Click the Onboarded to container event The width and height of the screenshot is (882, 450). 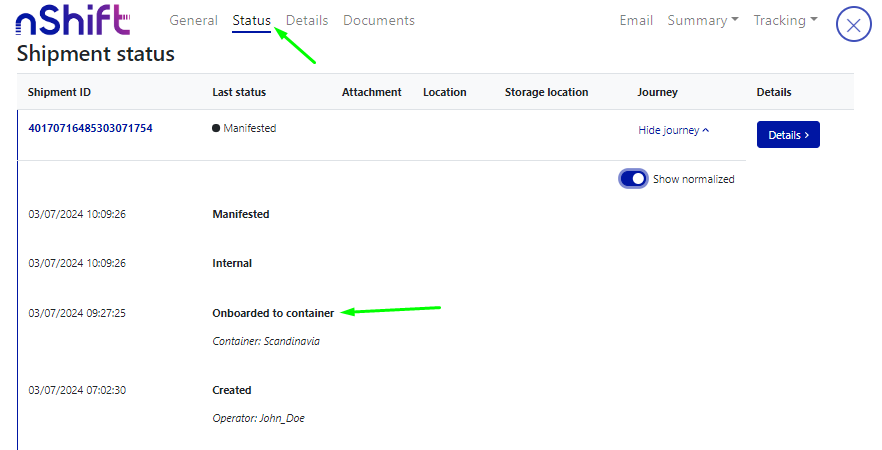pyautogui.click(x=273, y=313)
